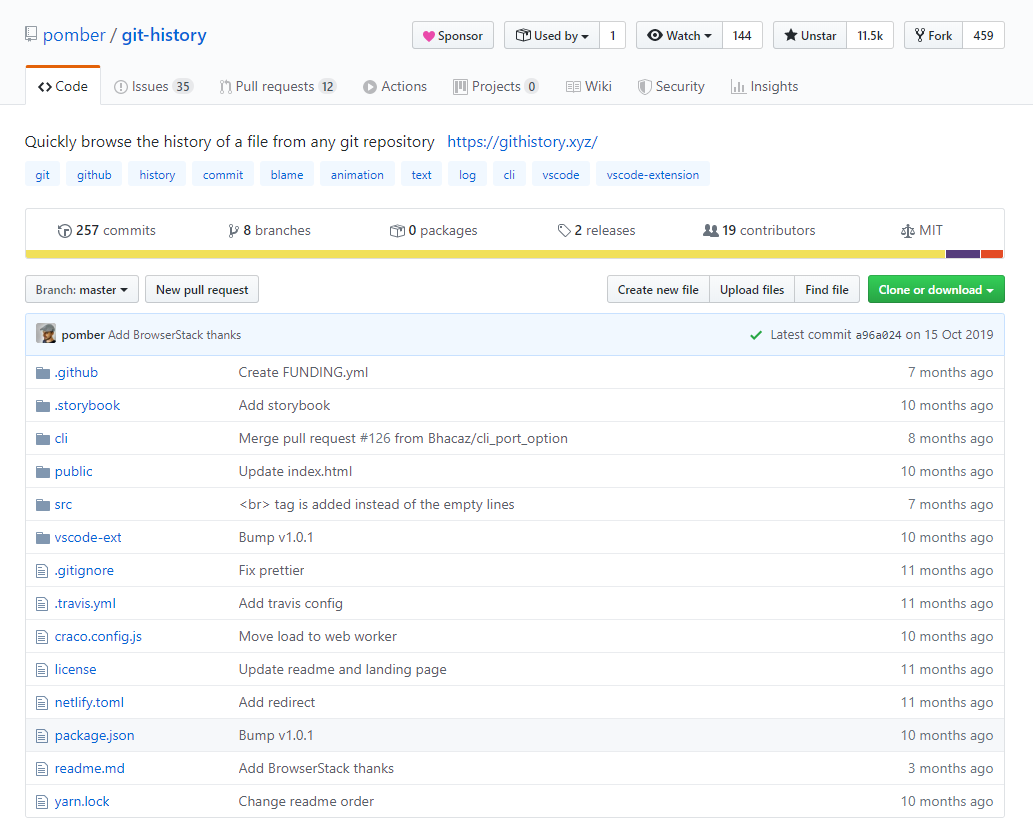Click the packages box icon
The image size is (1033, 825).
tap(397, 231)
